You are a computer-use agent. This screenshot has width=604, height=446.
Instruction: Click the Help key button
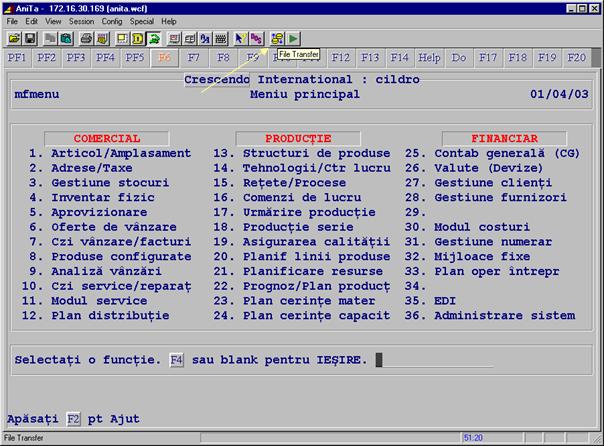coord(429,58)
